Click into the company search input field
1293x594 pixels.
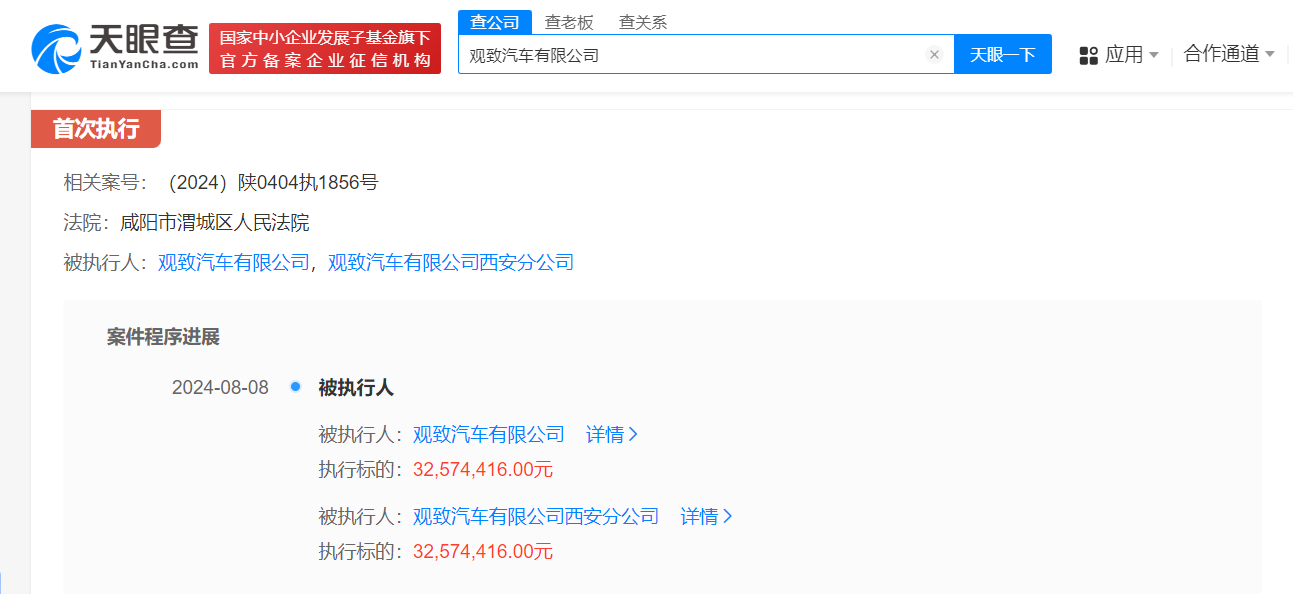[x=690, y=55]
